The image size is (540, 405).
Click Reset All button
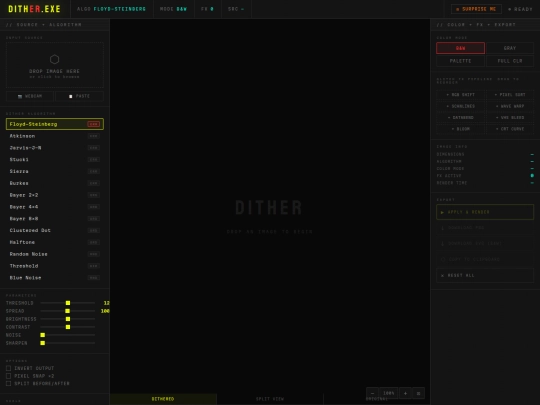coord(485,276)
